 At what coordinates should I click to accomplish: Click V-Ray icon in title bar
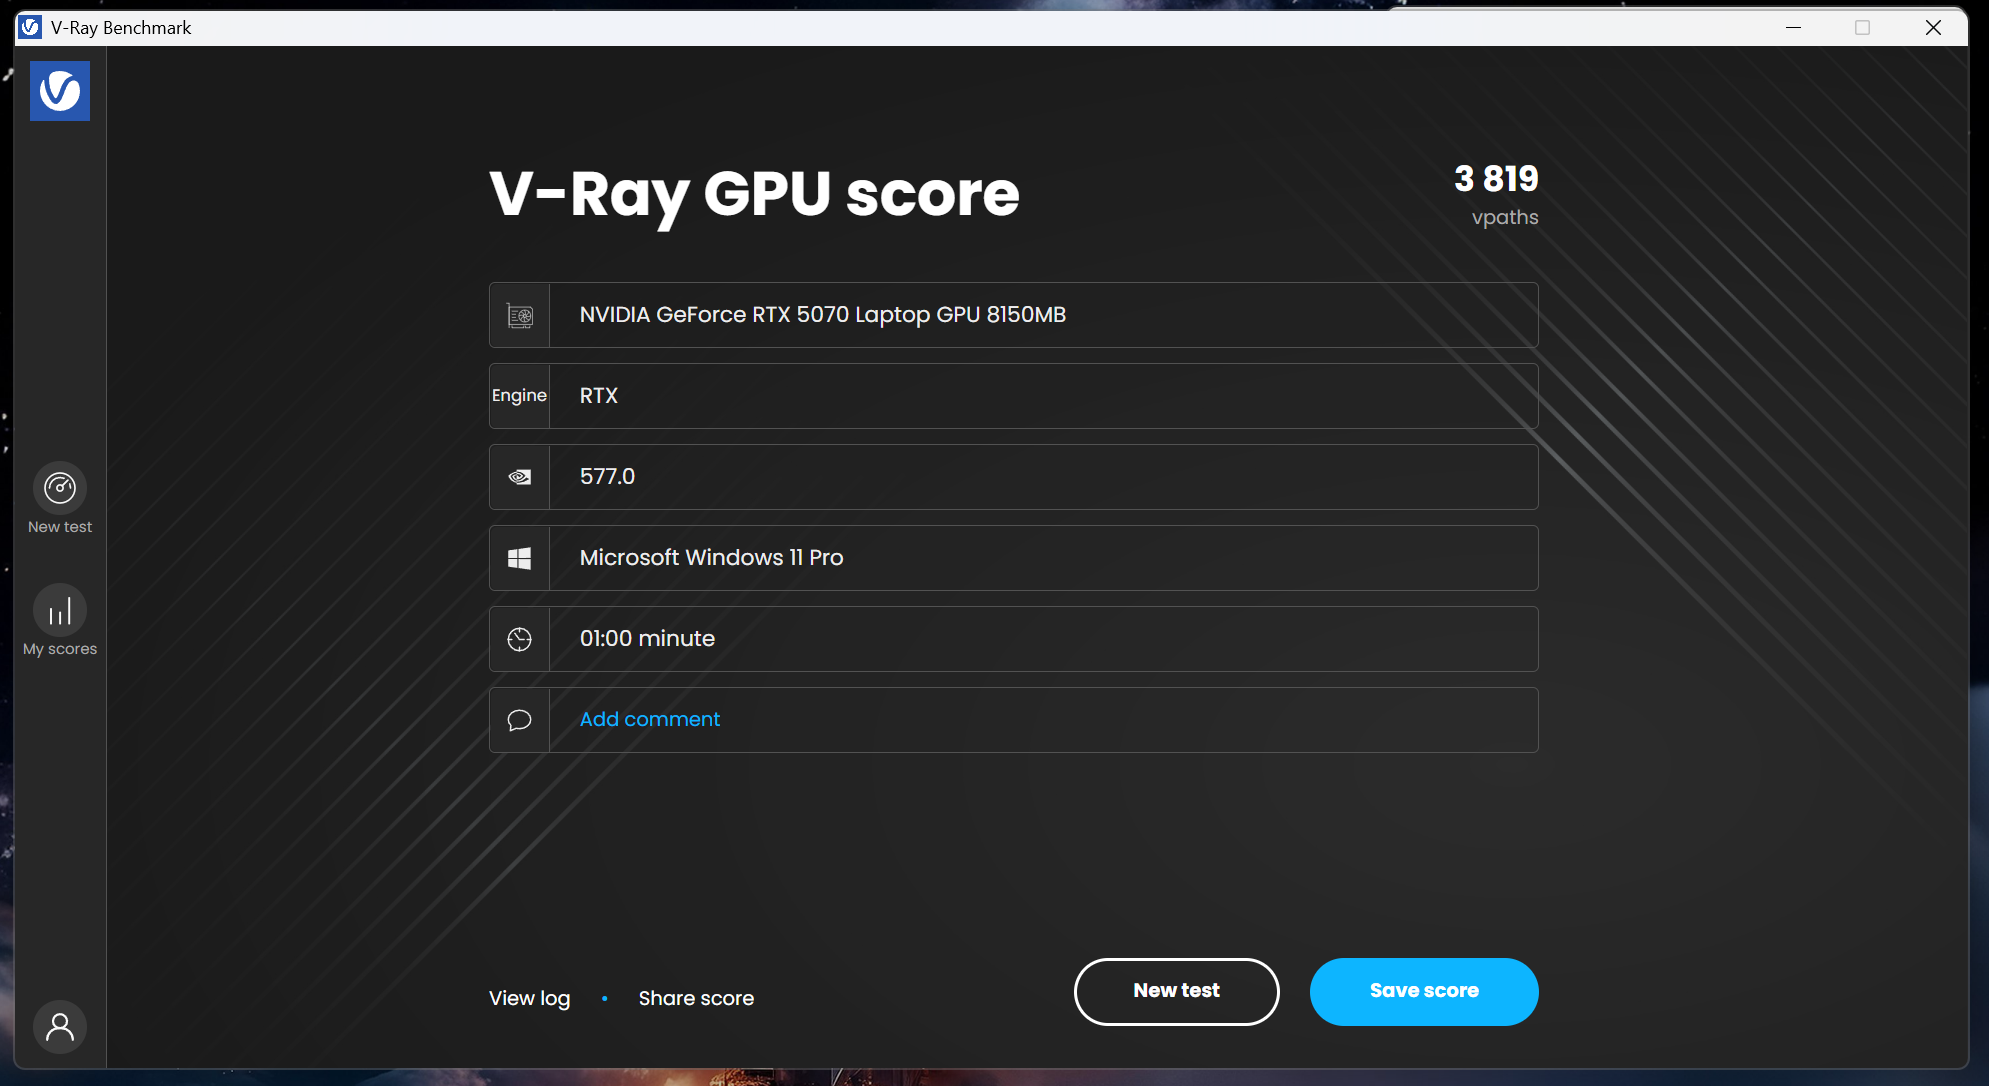[30, 28]
